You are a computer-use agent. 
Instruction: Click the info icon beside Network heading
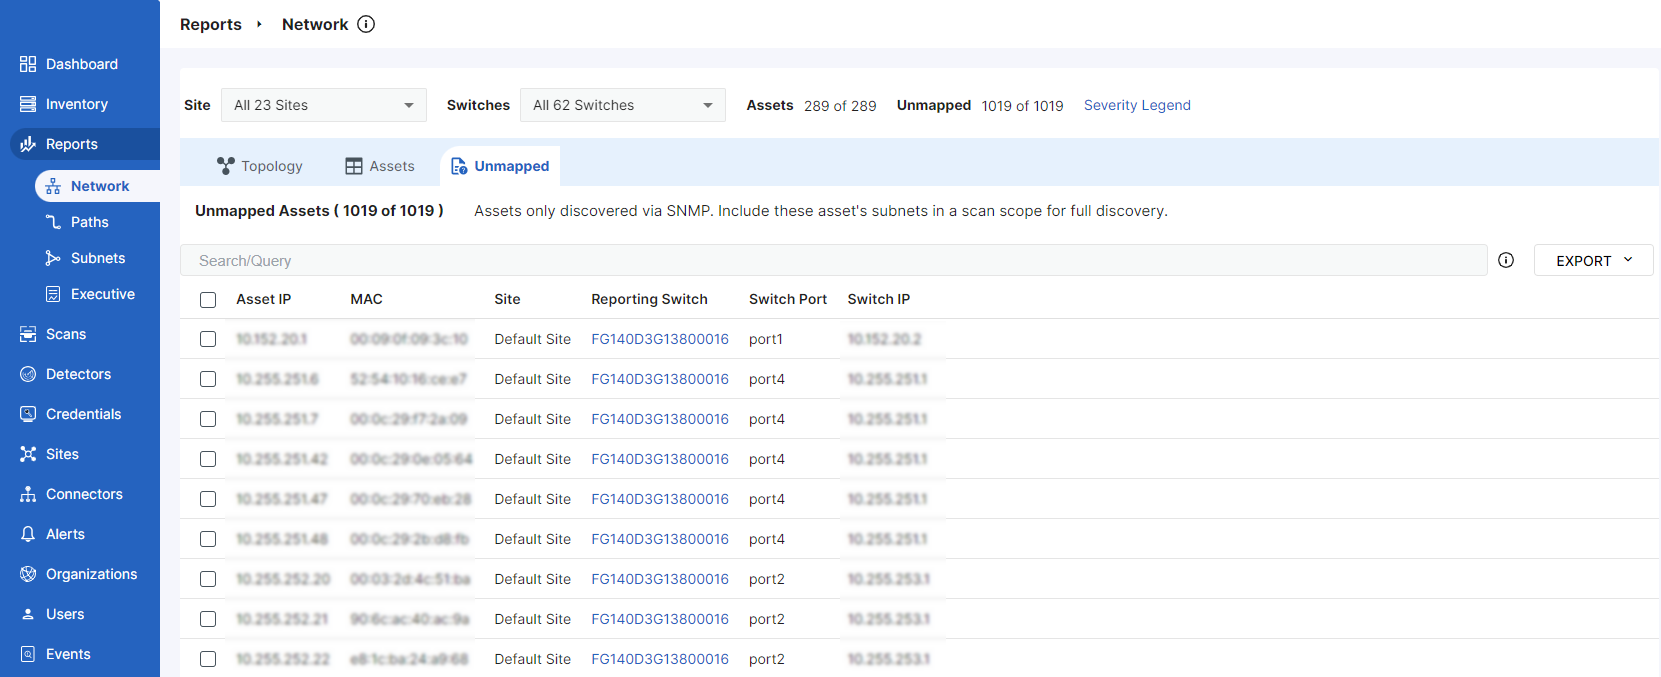pos(366,24)
